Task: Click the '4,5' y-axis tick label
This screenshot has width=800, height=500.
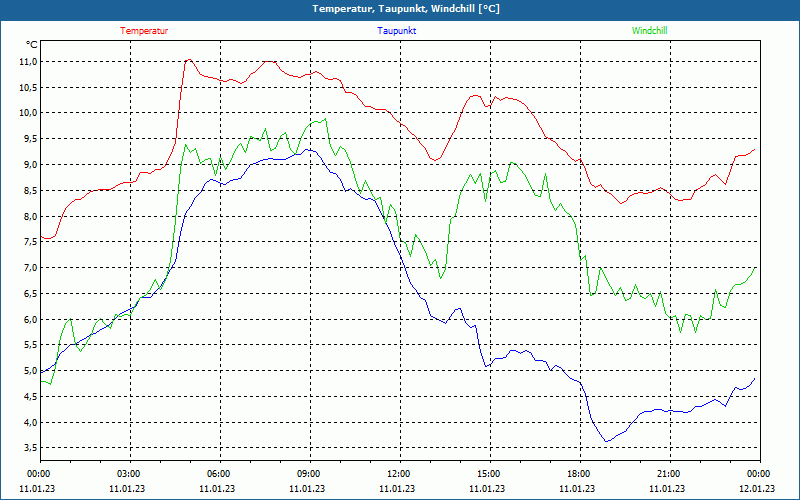Action: coord(30,396)
